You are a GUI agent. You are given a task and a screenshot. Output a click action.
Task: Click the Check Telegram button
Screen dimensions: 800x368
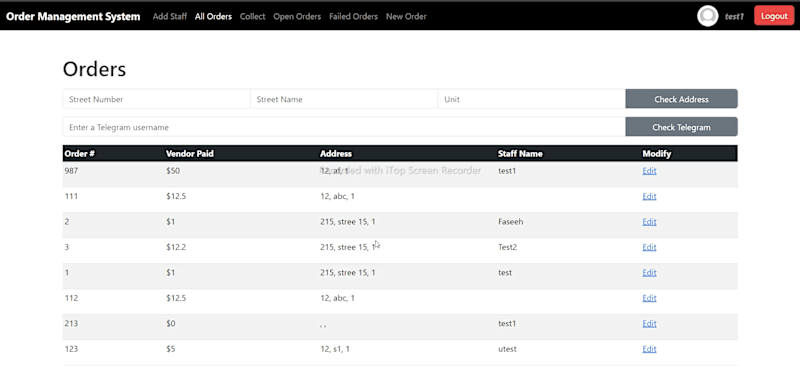pyautogui.click(x=681, y=127)
